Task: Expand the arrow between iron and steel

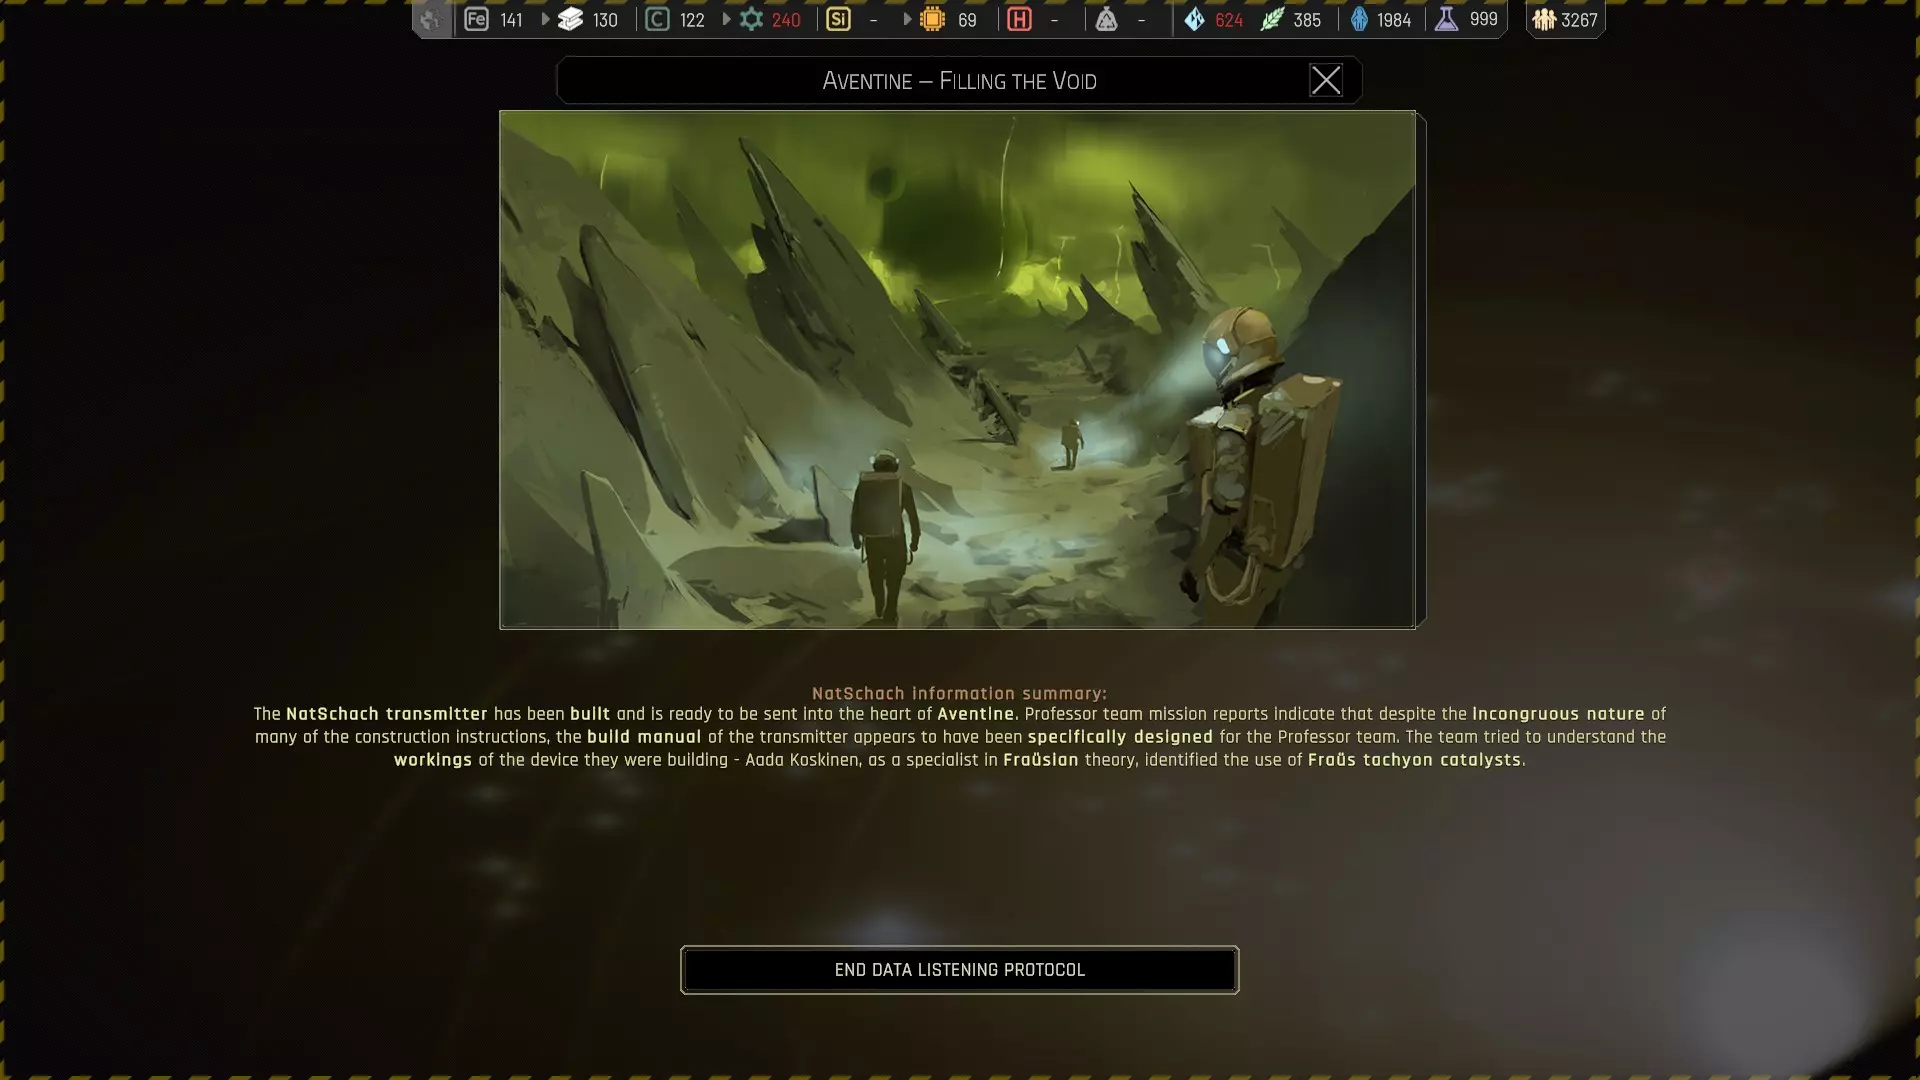Action: click(545, 19)
